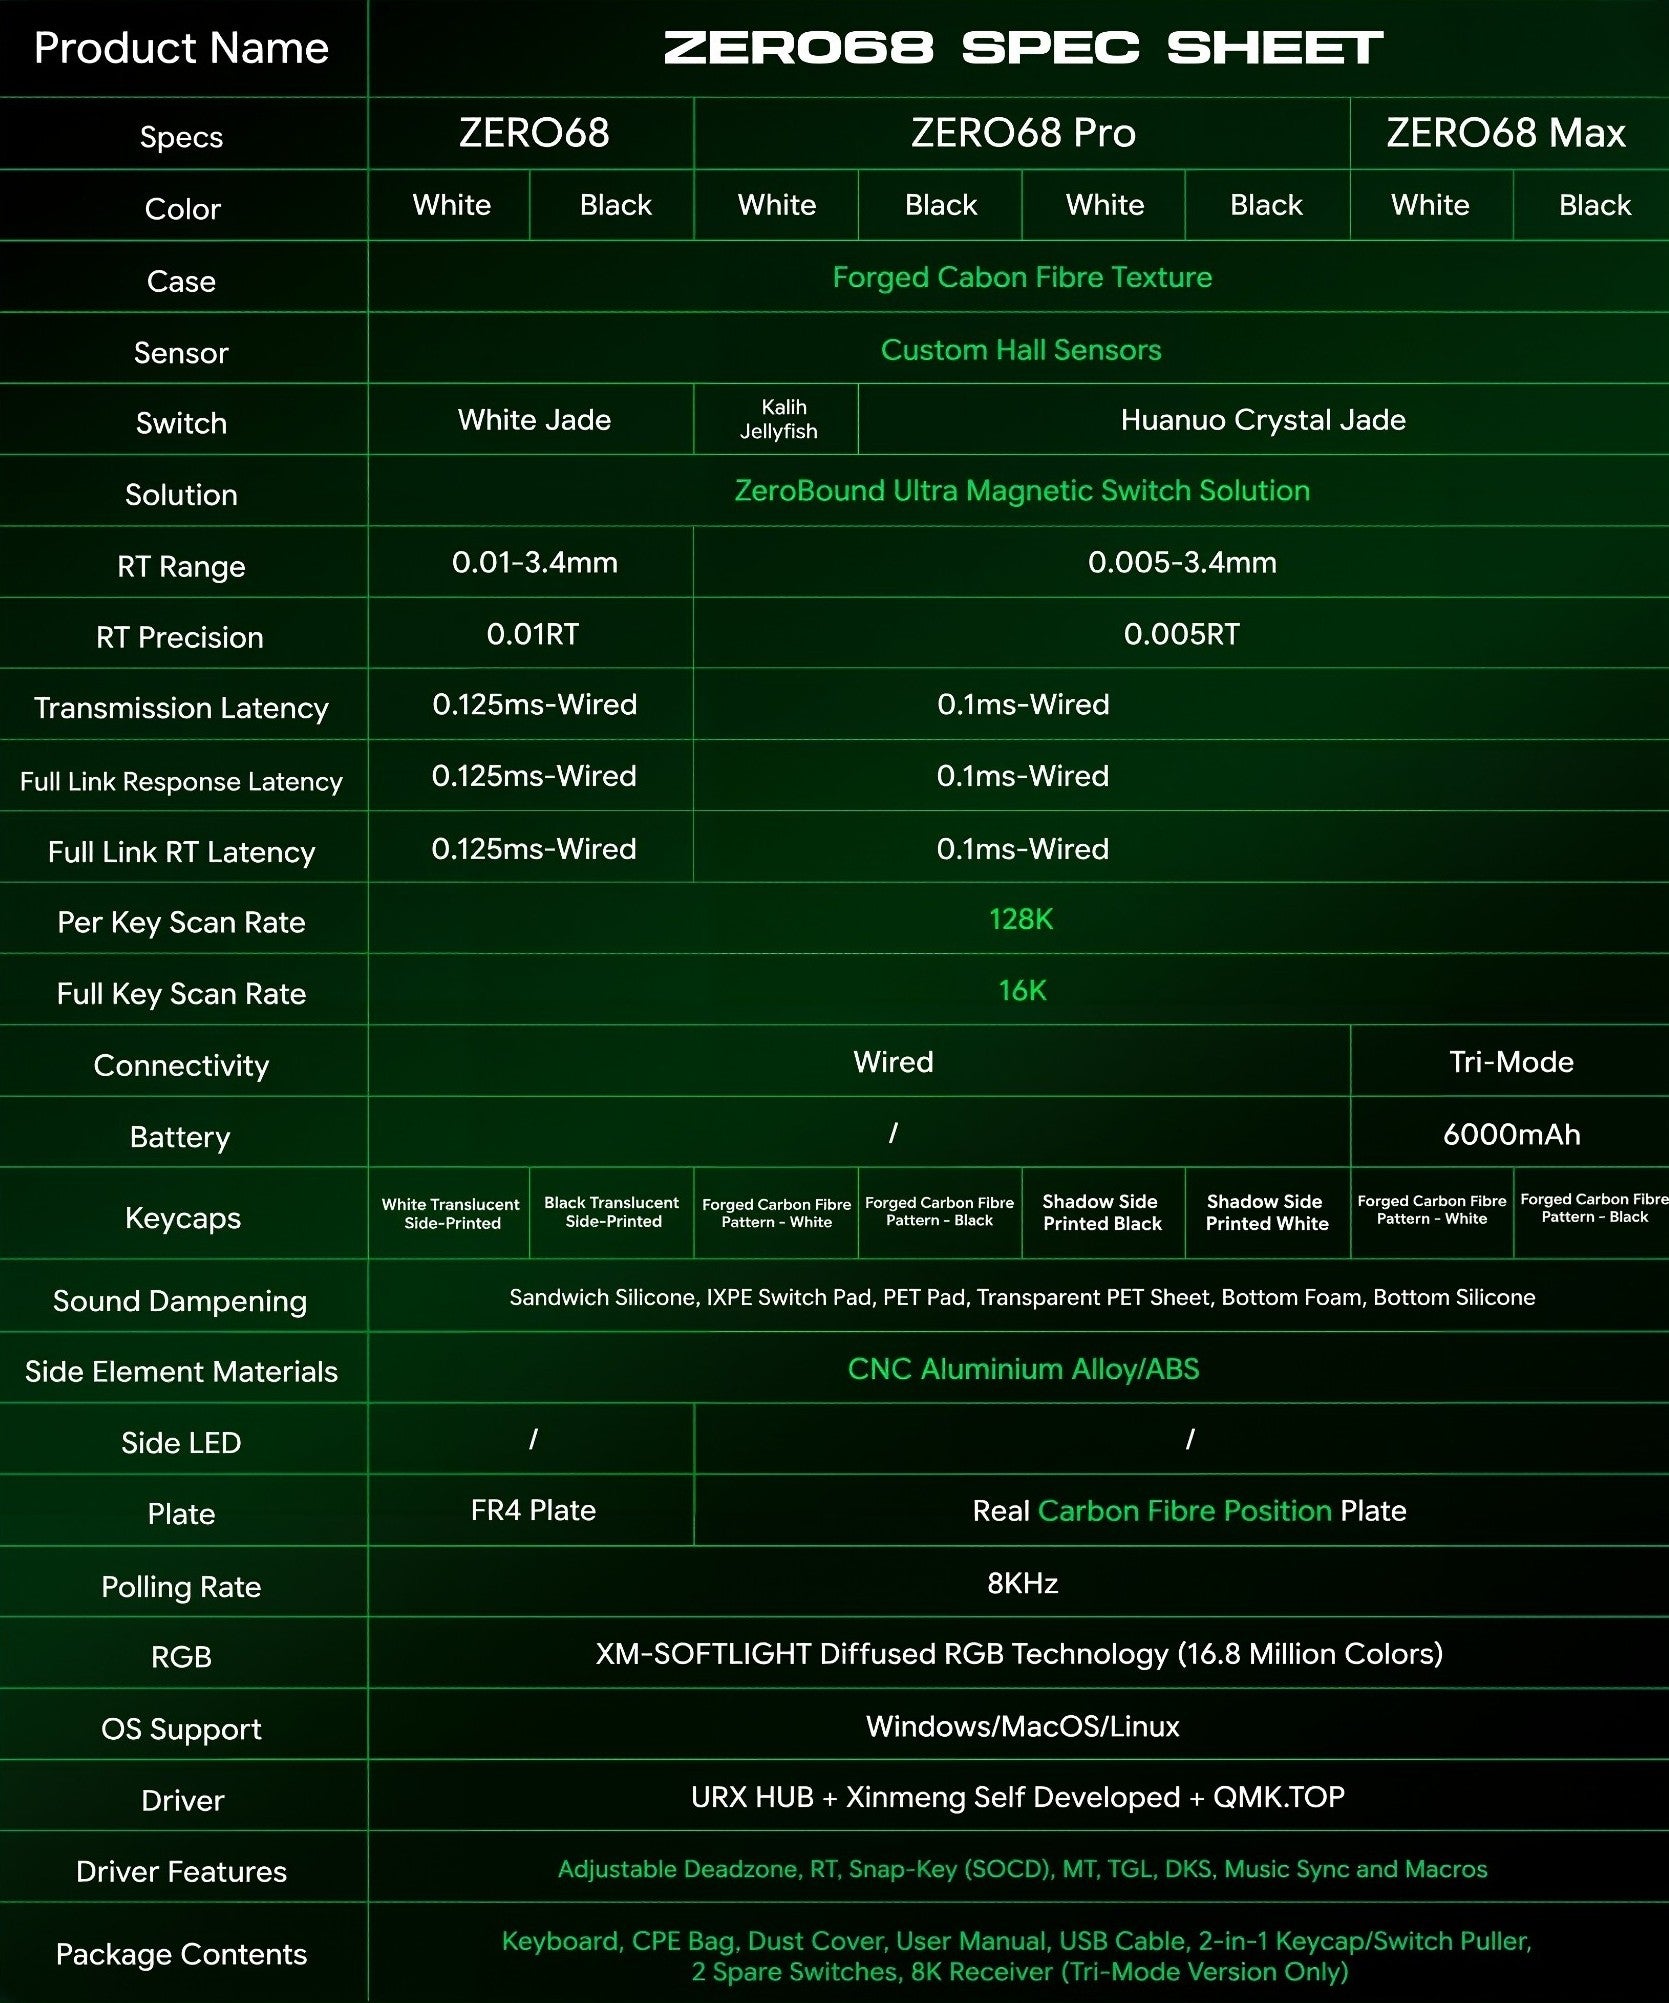Click ZeroBound Ultra Magnetic Switch Solution
Screen dimensions: 1669x2003
pos(1022,491)
